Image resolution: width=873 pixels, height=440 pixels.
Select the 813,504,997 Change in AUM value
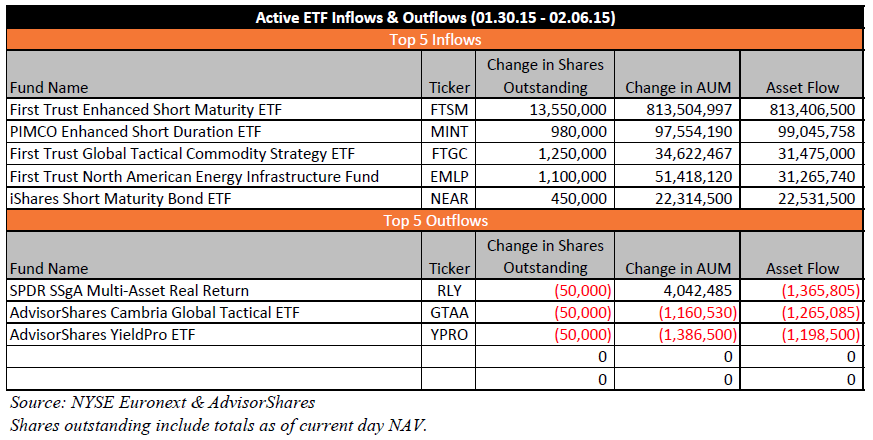(x=679, y=107)
